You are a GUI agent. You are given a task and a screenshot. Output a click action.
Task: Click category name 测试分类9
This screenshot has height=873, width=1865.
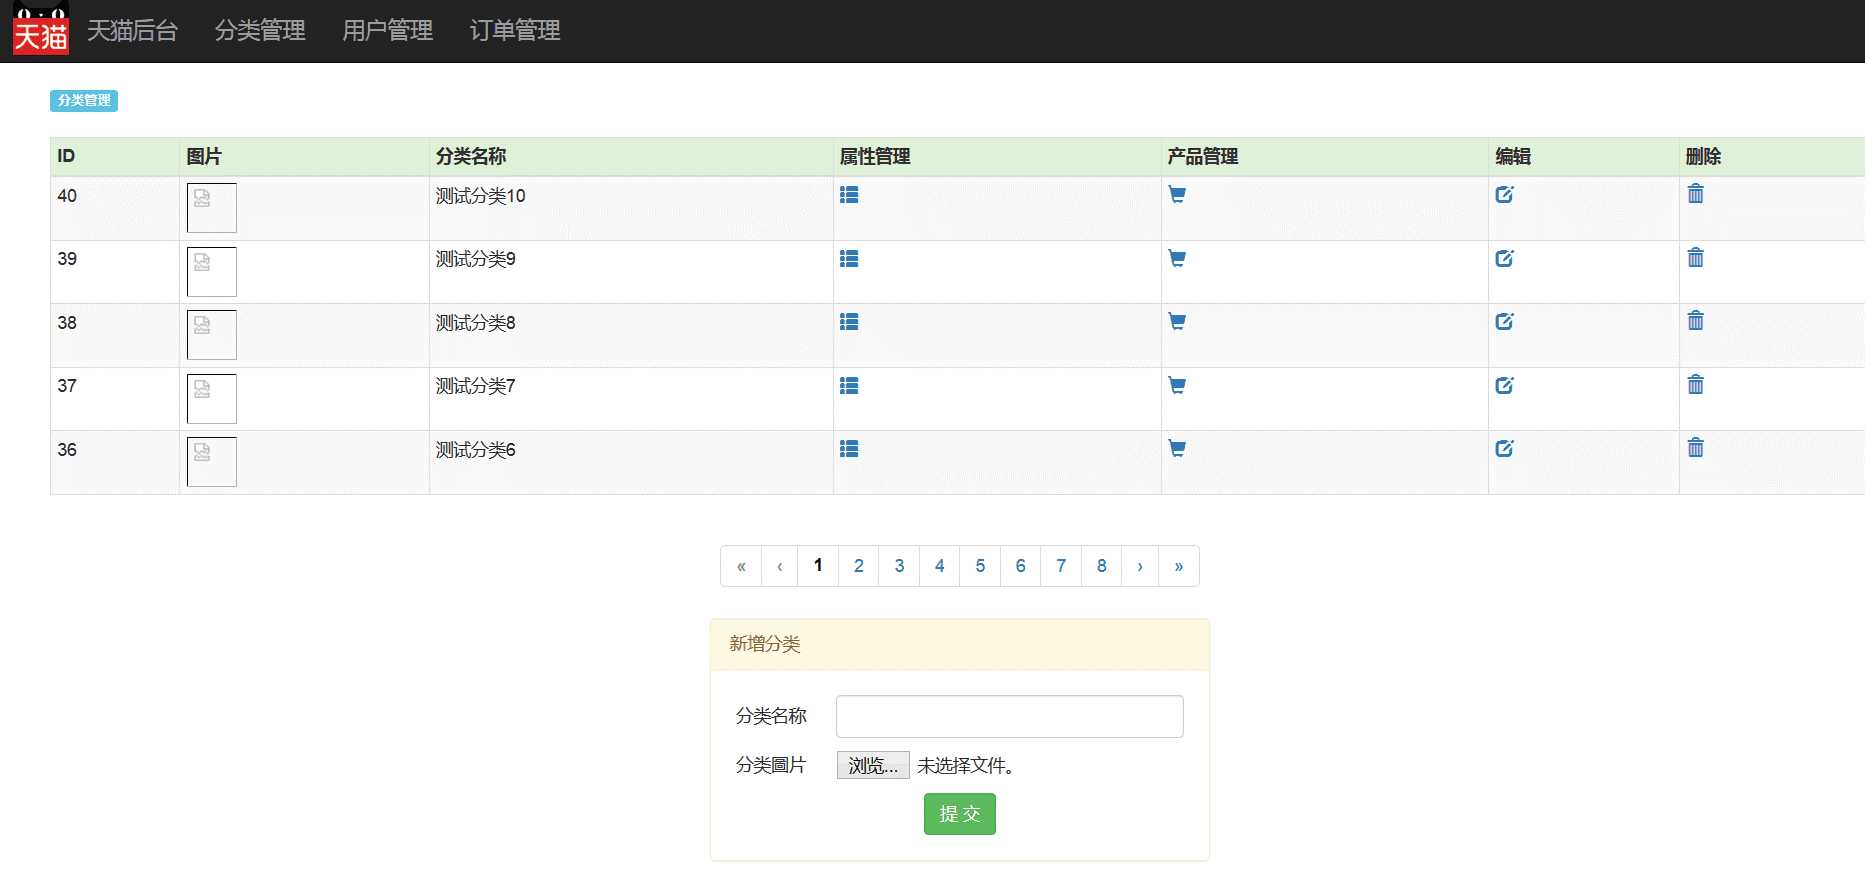(x=476, y=259)
